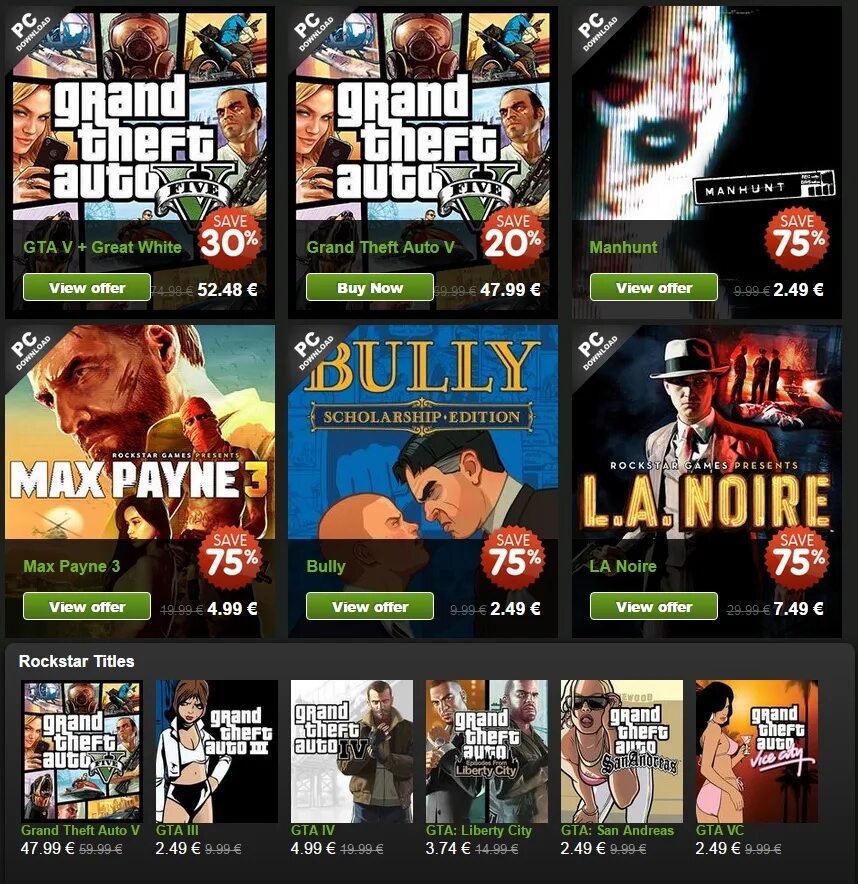Click Buy Now for Grand Theft Auto V

[x=370, y=288]
